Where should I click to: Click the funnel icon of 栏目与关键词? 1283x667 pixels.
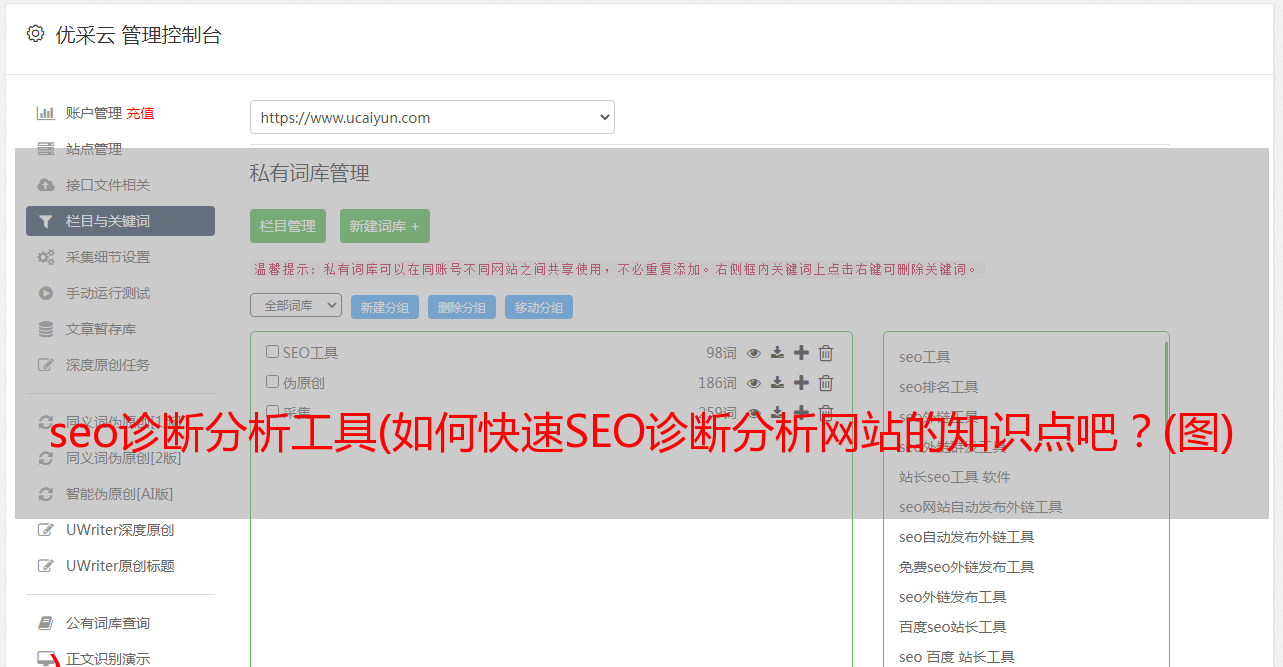[x=45, y=221]
